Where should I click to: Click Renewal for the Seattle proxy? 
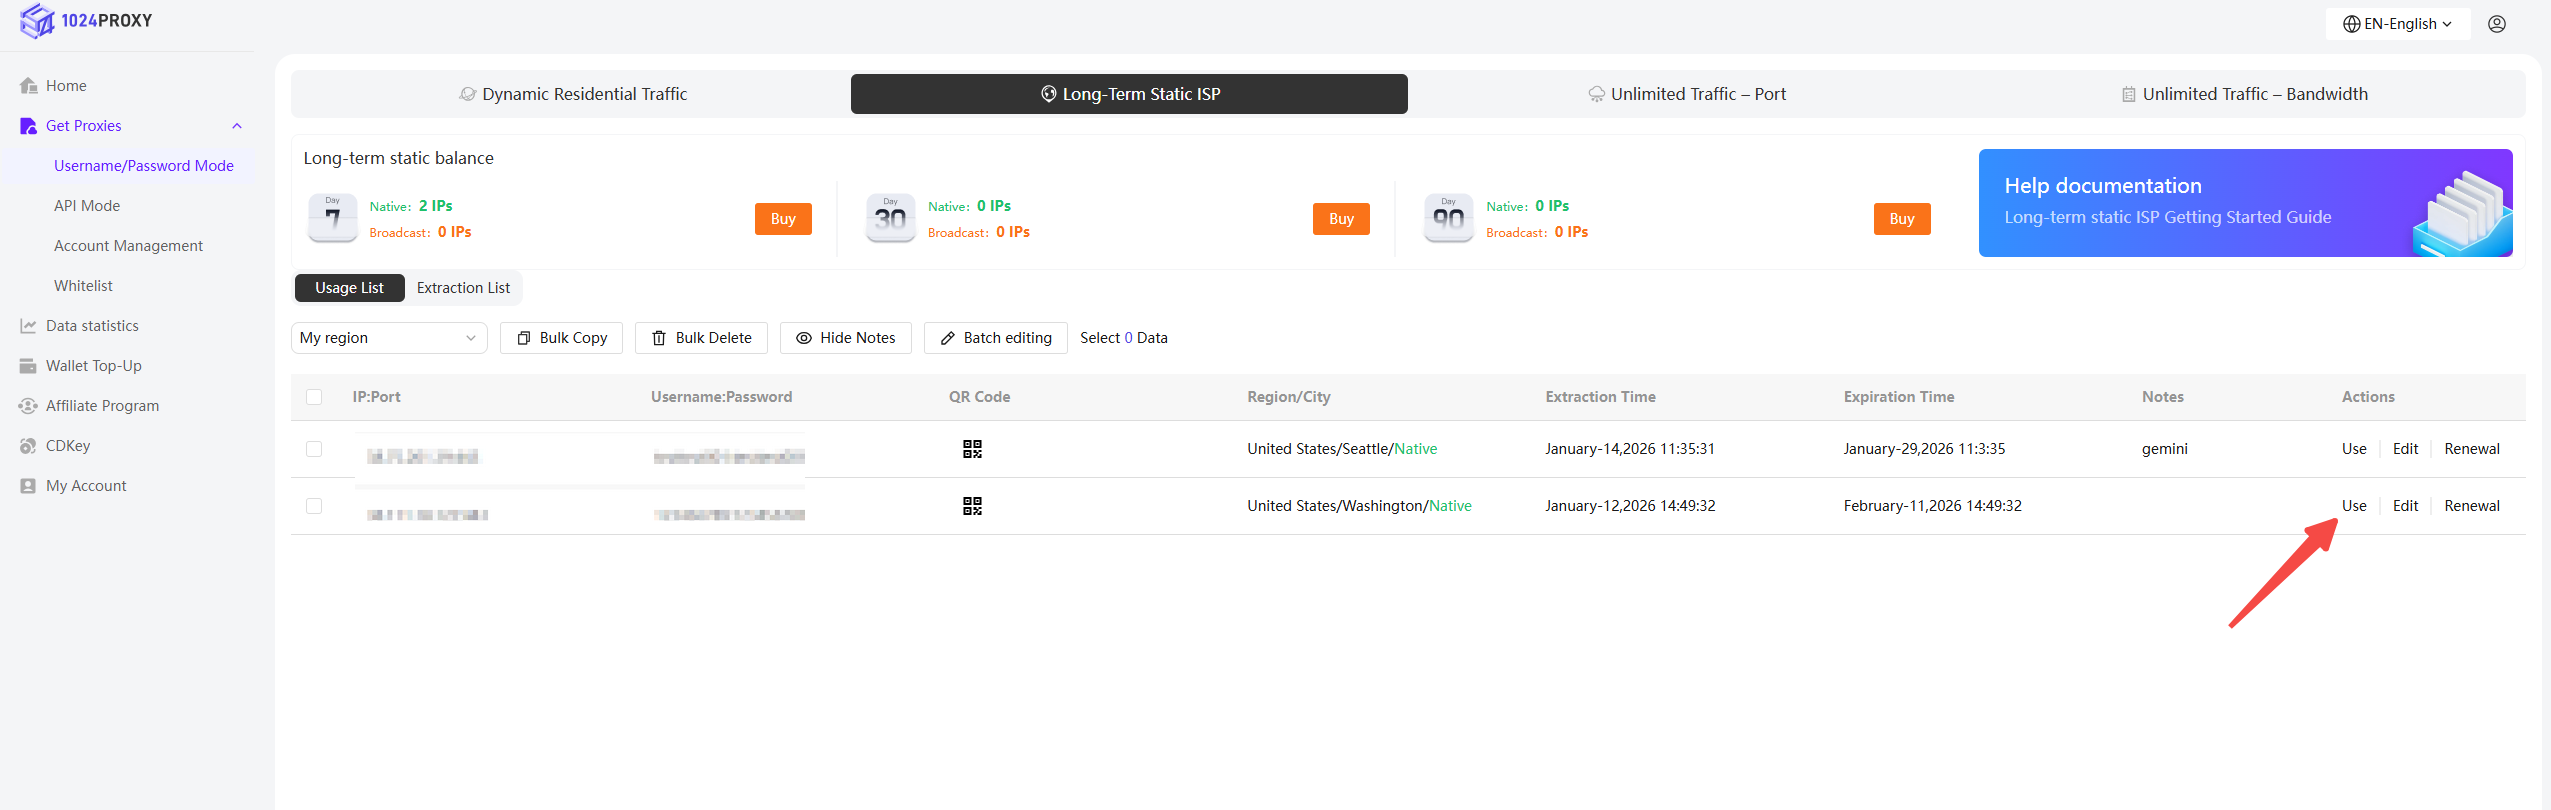point(2471,449)
